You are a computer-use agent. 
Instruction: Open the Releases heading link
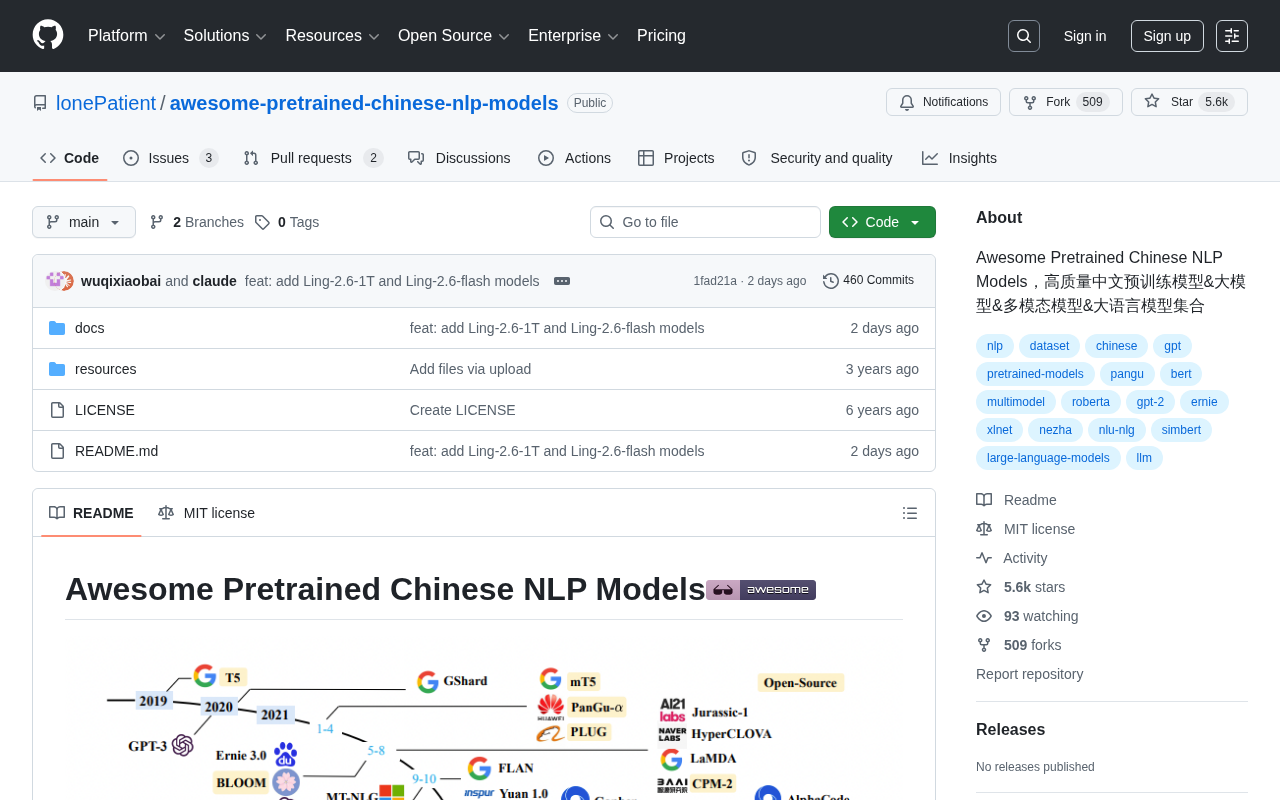(x=1010, y=730)
